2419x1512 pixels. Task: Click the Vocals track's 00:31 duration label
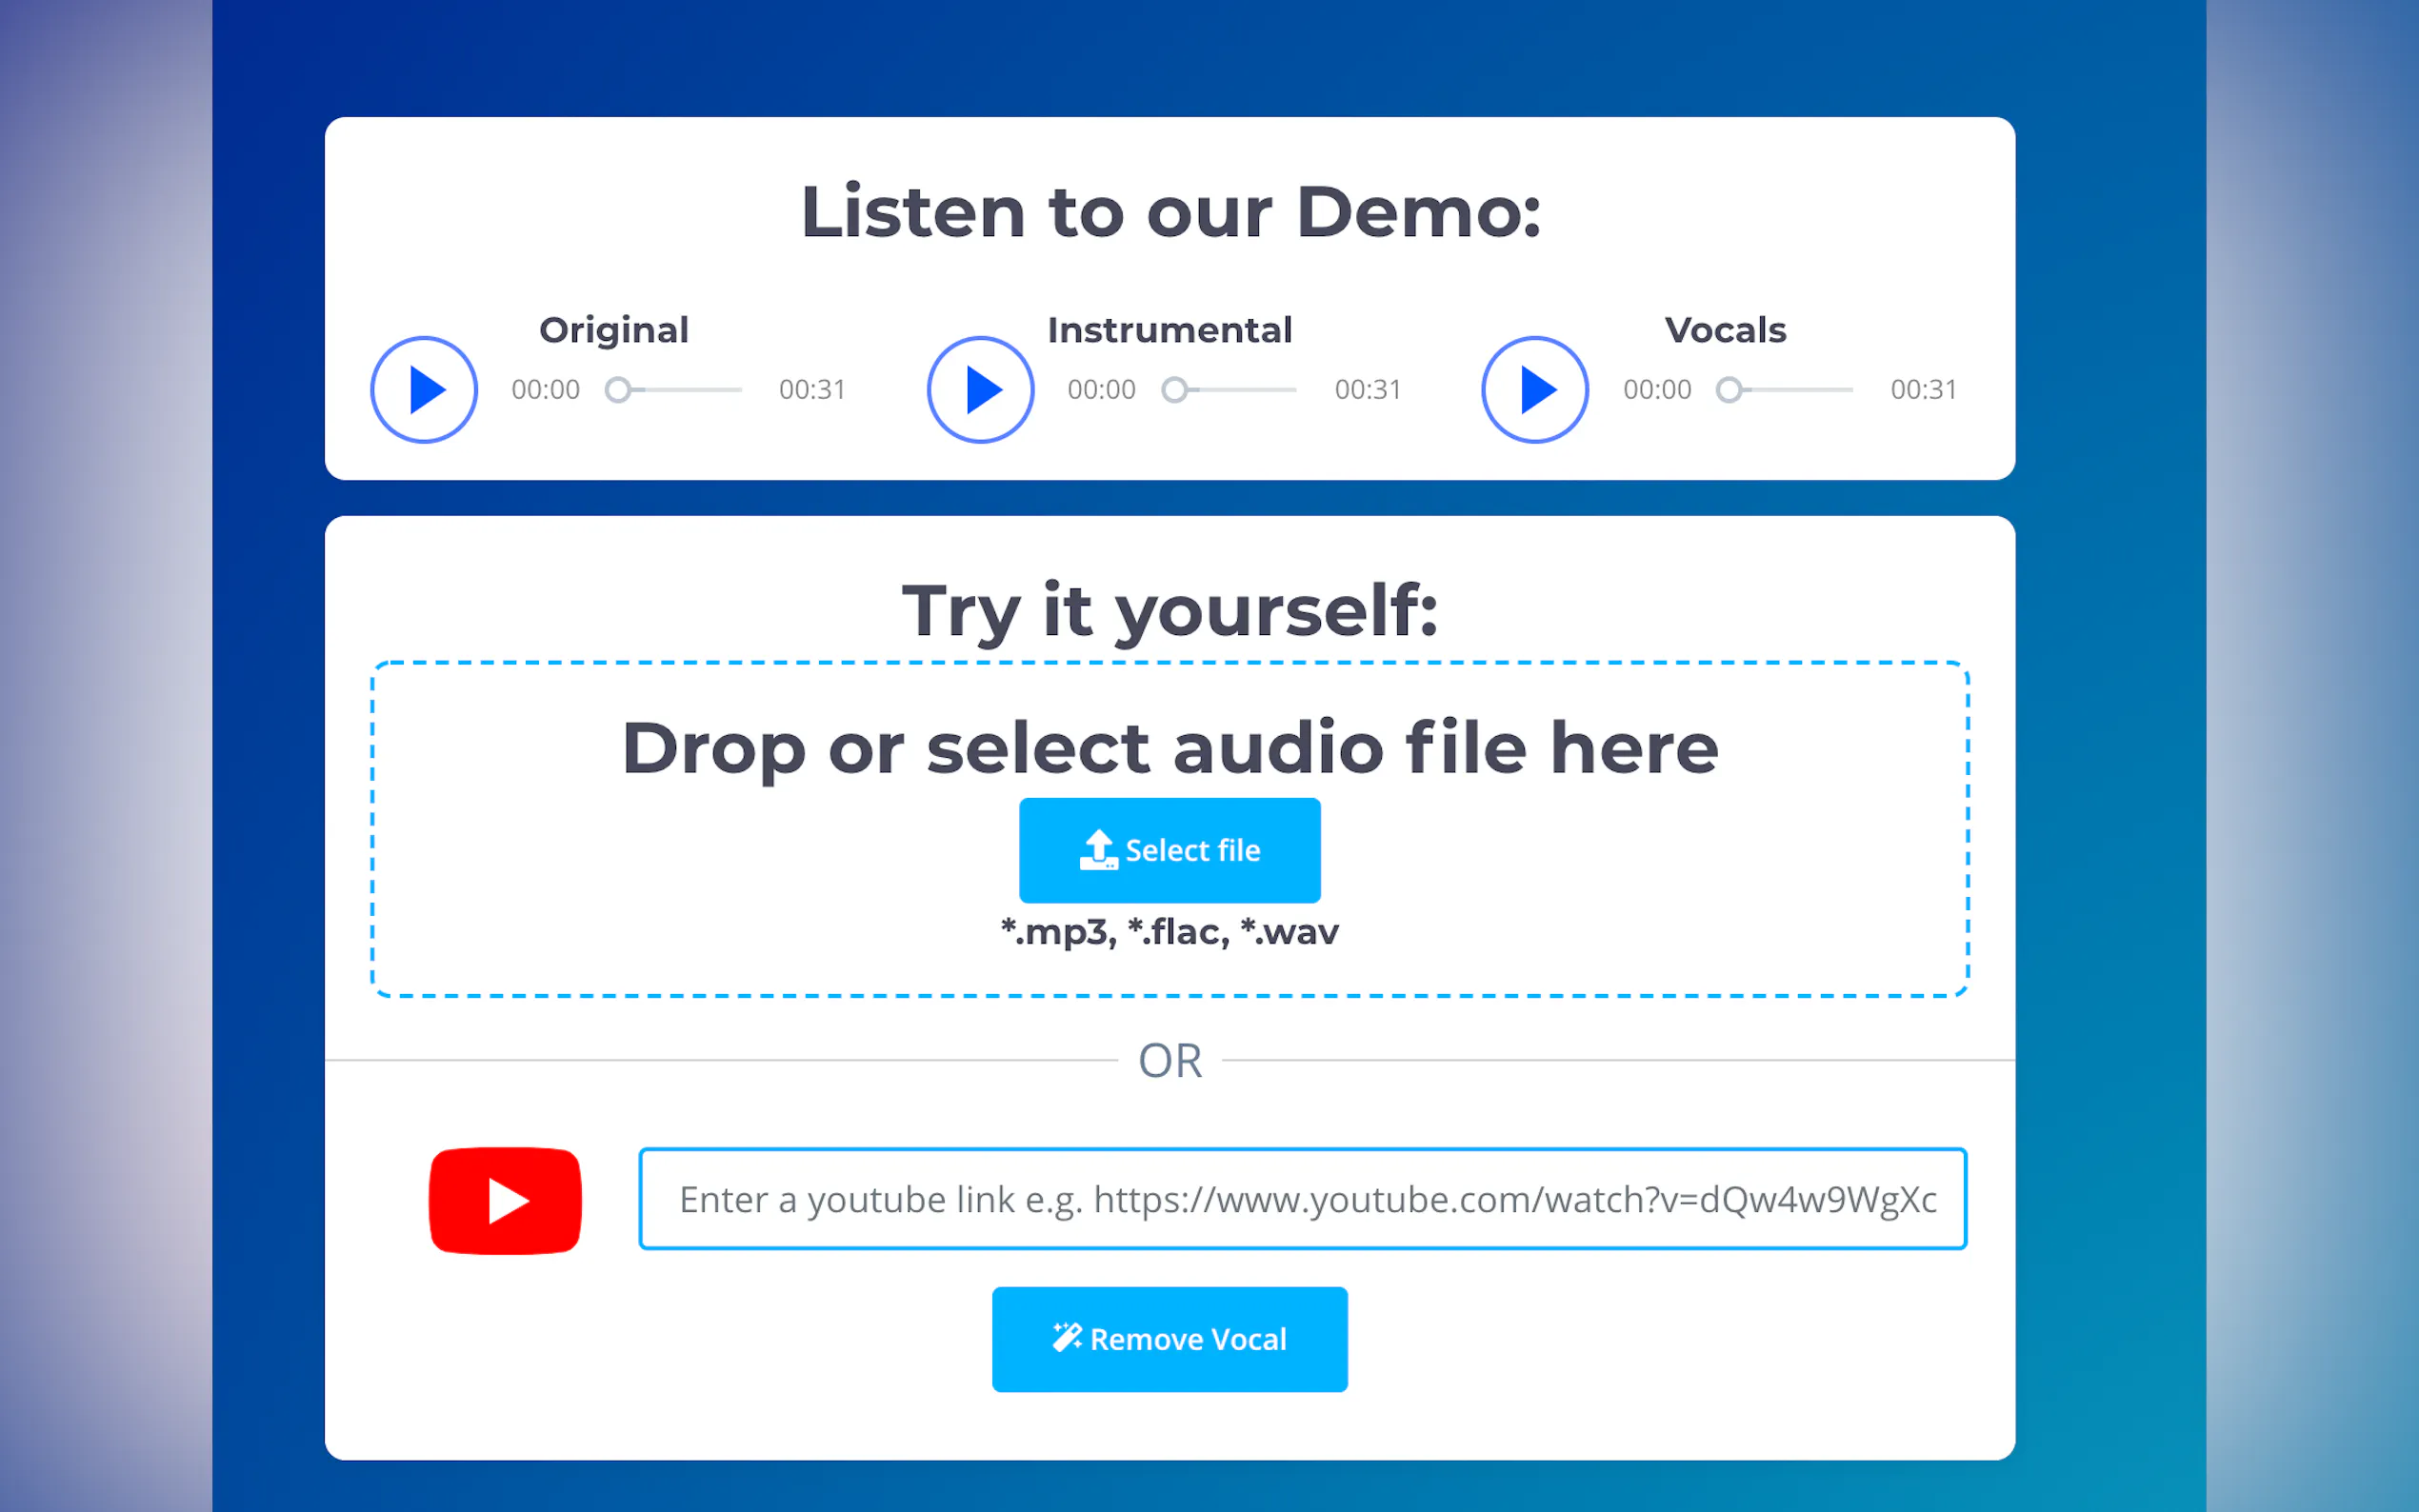click(1923, 390)
